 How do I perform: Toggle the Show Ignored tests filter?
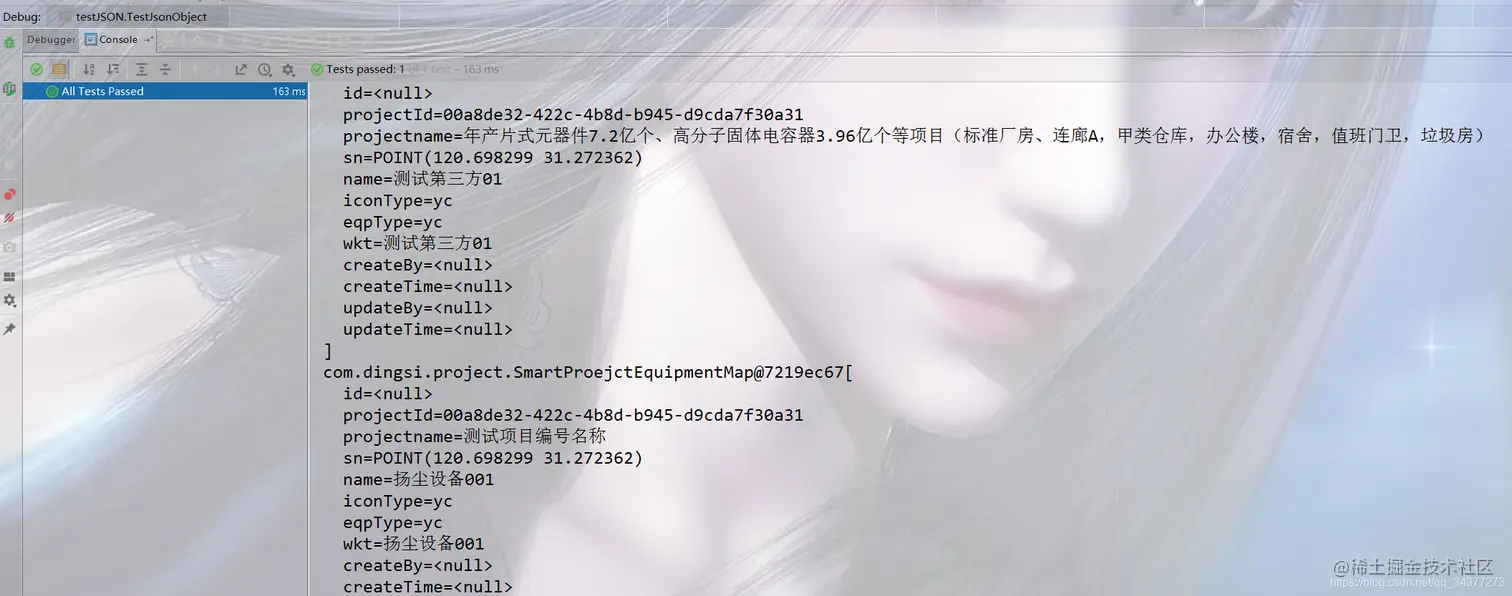59,69
